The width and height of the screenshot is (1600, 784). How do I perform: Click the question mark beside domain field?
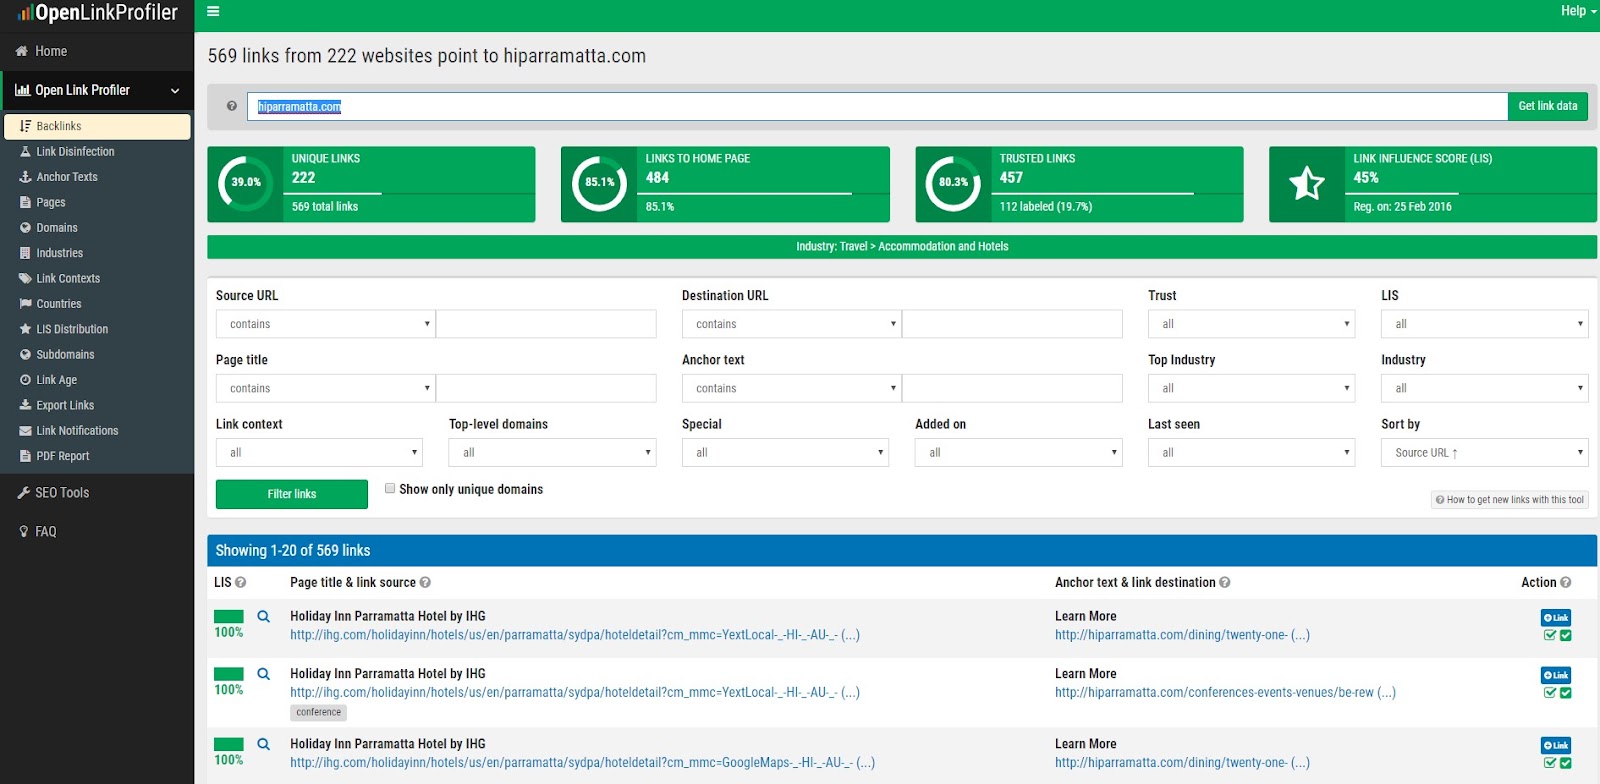pyautogui.click(x=232, y=106)
